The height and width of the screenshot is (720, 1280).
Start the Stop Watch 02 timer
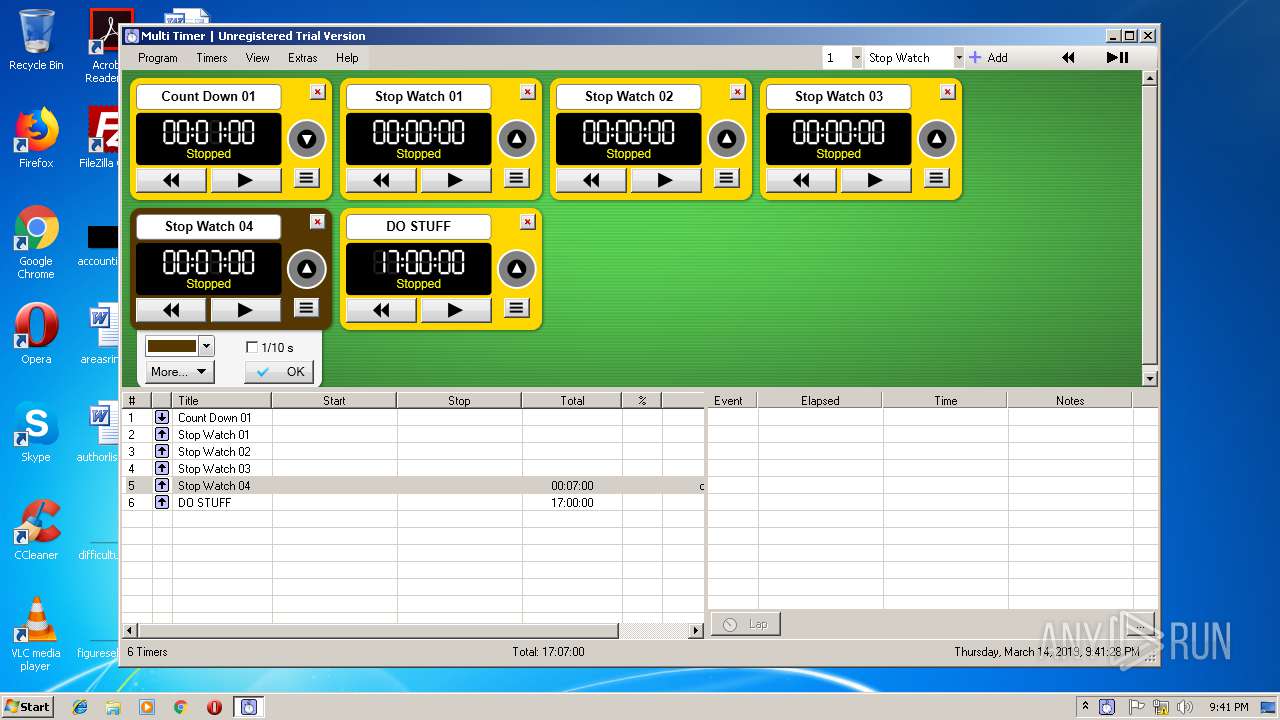665,180
